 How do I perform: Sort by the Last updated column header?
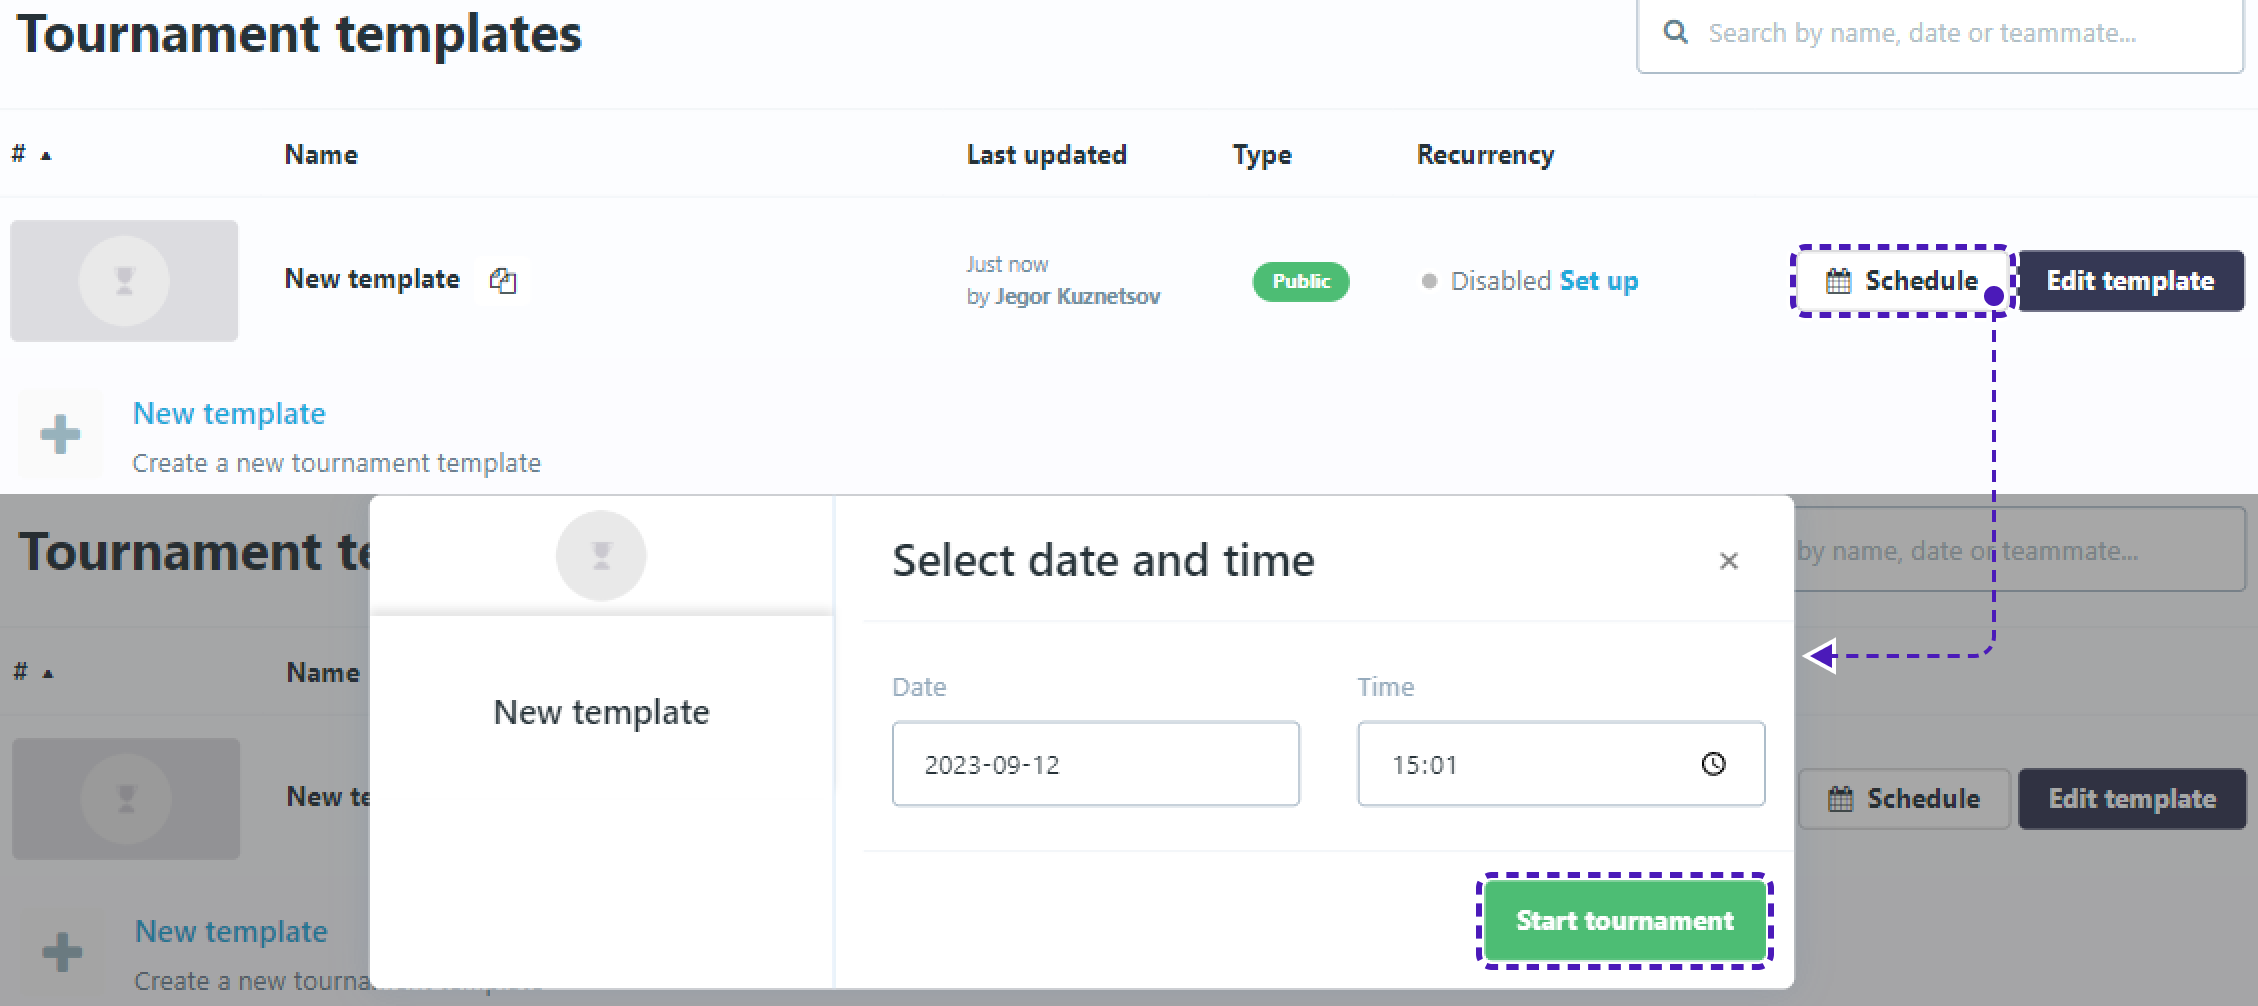tap(1046, 155)
